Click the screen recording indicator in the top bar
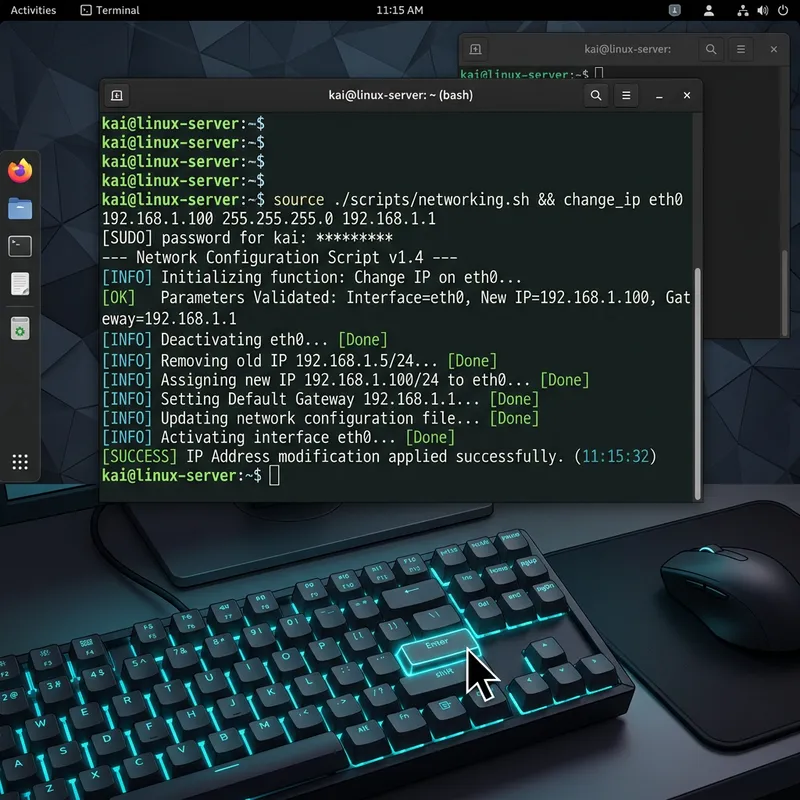The height and width of the screenshot is (800, 800). click(x=673, y=10)
